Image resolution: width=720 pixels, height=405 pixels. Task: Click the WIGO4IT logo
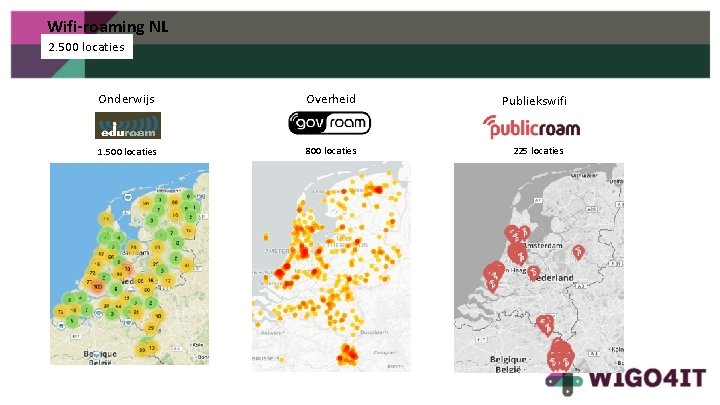[x=625, y=381]
